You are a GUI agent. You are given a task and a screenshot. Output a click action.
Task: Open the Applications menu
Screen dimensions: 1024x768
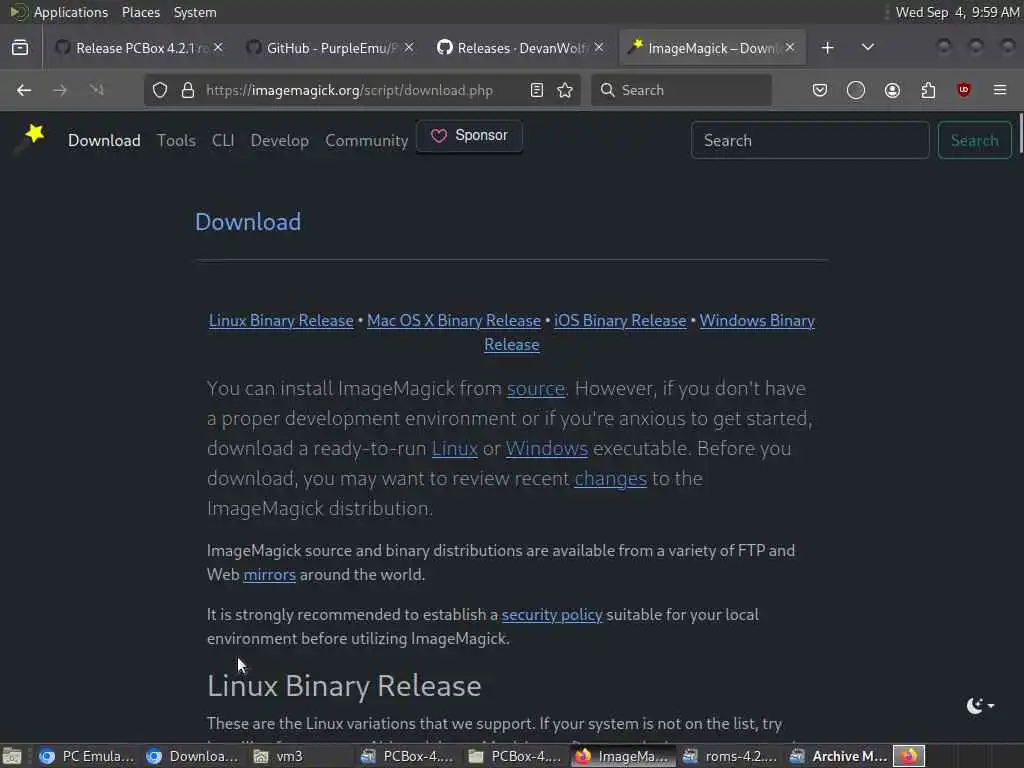coord(71,12)
